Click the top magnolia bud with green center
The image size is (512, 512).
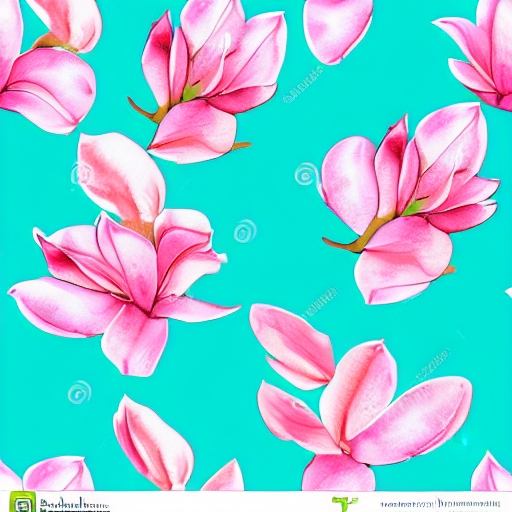pos(208,82)
